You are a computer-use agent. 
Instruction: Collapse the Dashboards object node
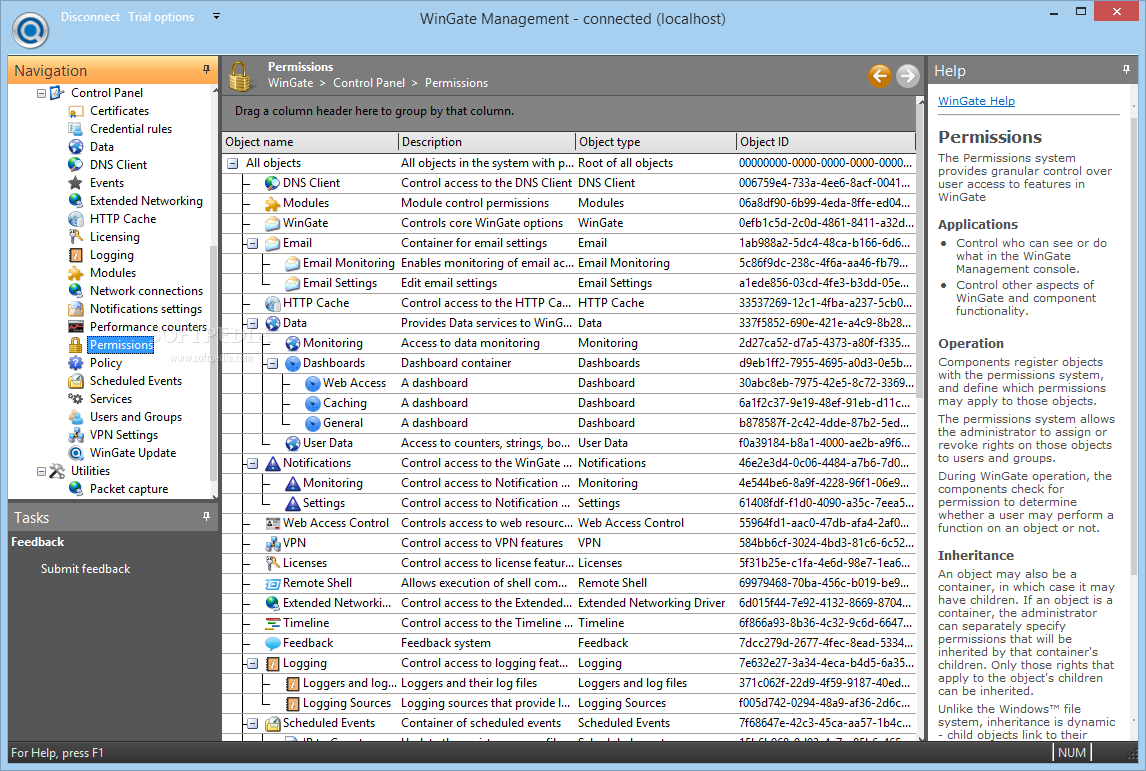(x=272, y=363)
